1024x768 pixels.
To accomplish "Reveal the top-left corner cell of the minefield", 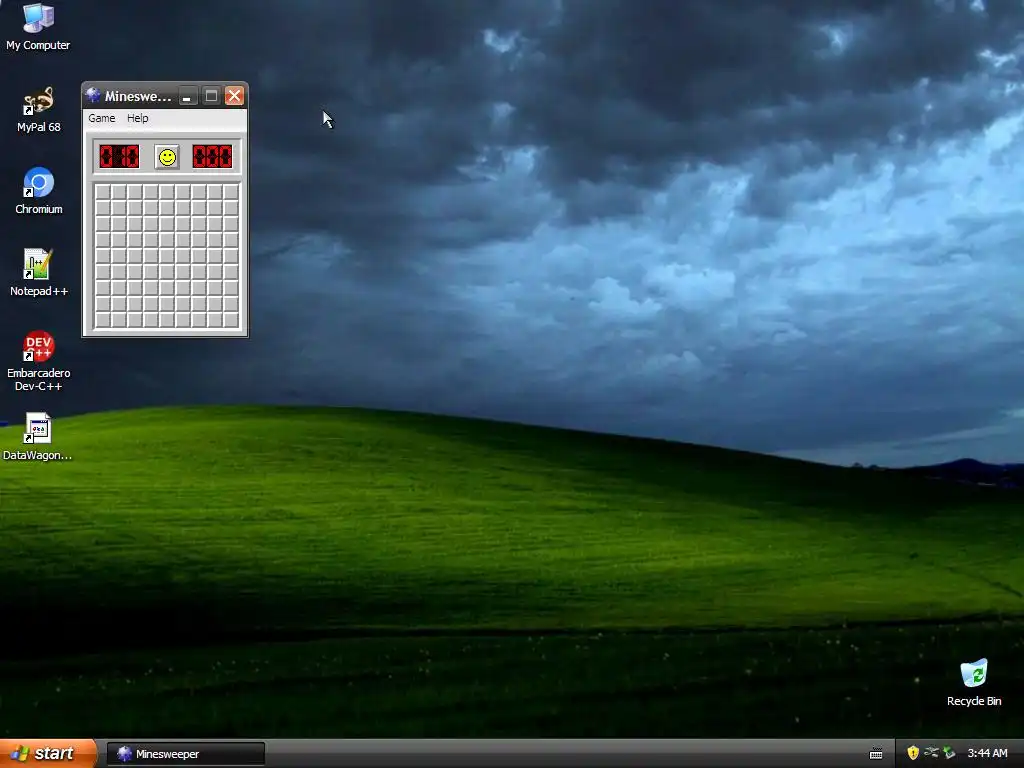I will tap(103, 191).
